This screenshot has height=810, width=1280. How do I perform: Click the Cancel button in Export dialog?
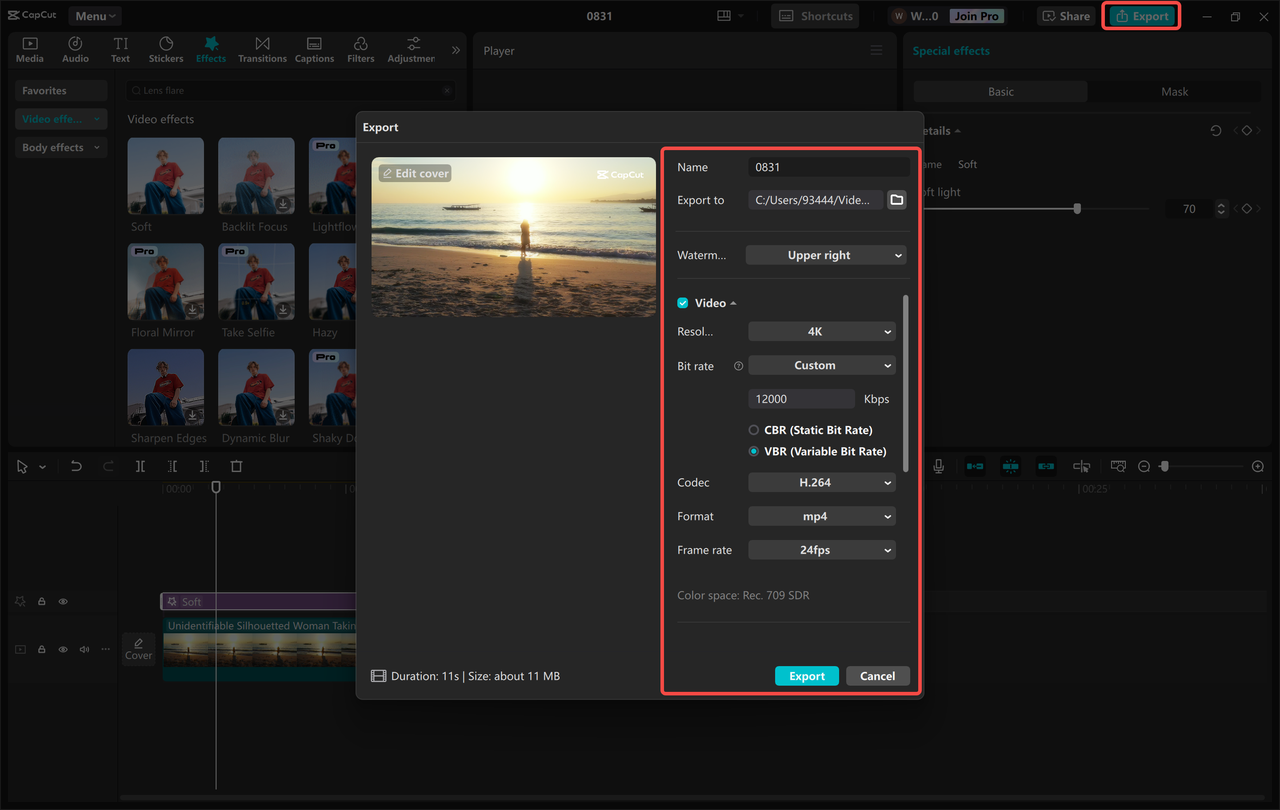877,675
